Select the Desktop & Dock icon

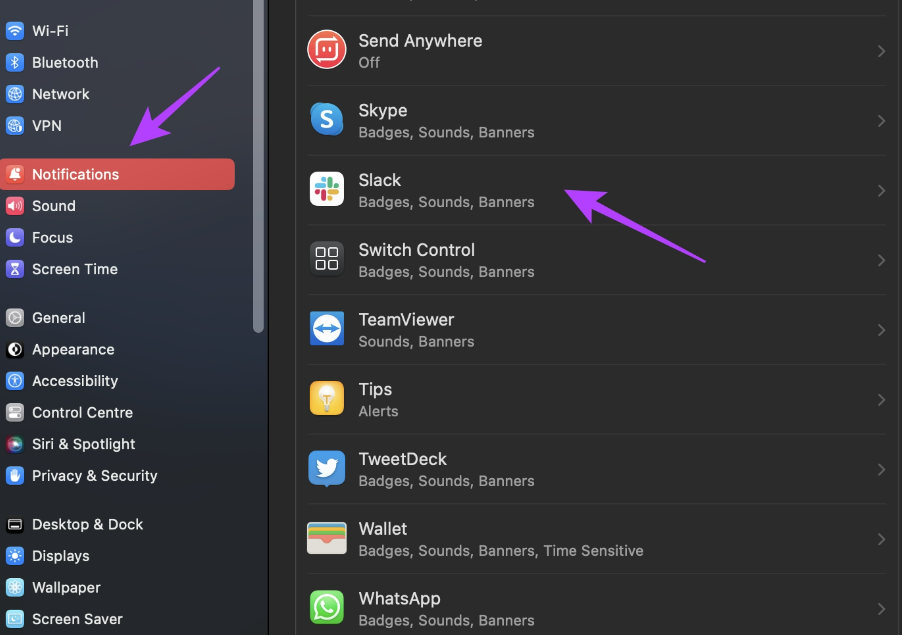click(x=15, y=525)
